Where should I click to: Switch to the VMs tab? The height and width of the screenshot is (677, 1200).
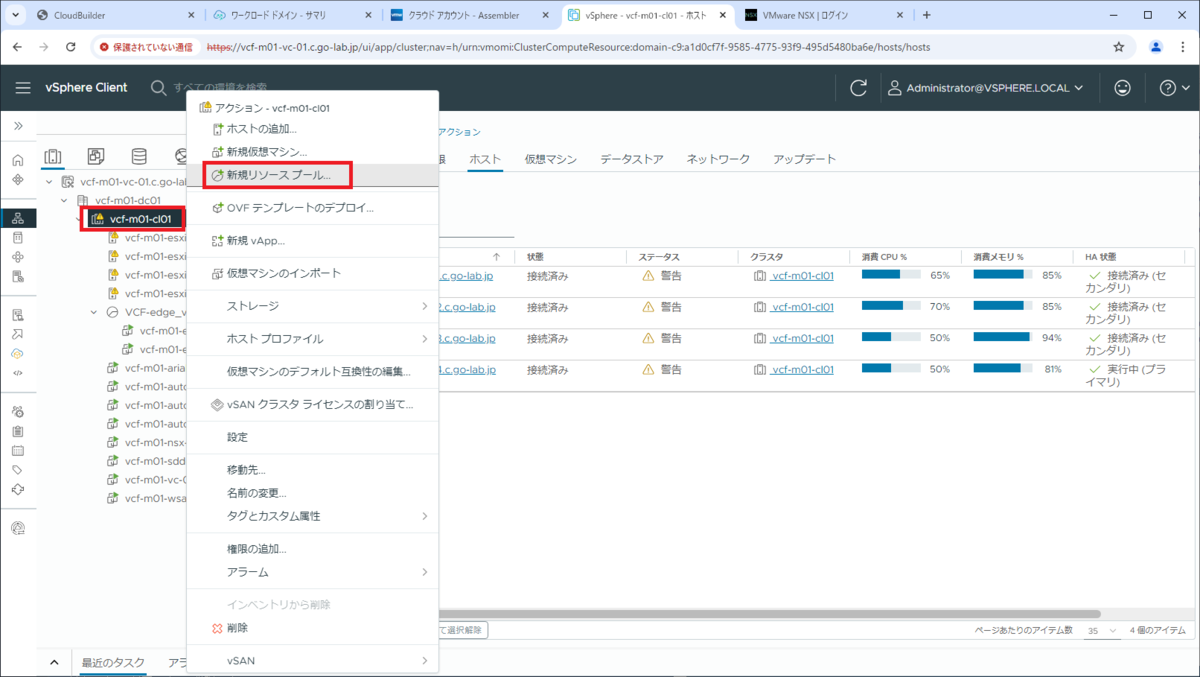550,159
